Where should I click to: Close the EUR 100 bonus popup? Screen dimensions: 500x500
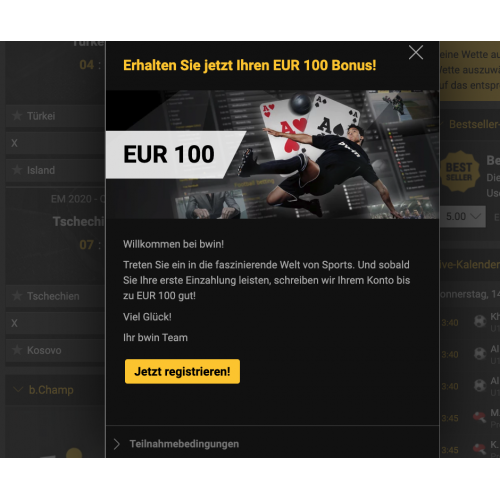[416, 53]
